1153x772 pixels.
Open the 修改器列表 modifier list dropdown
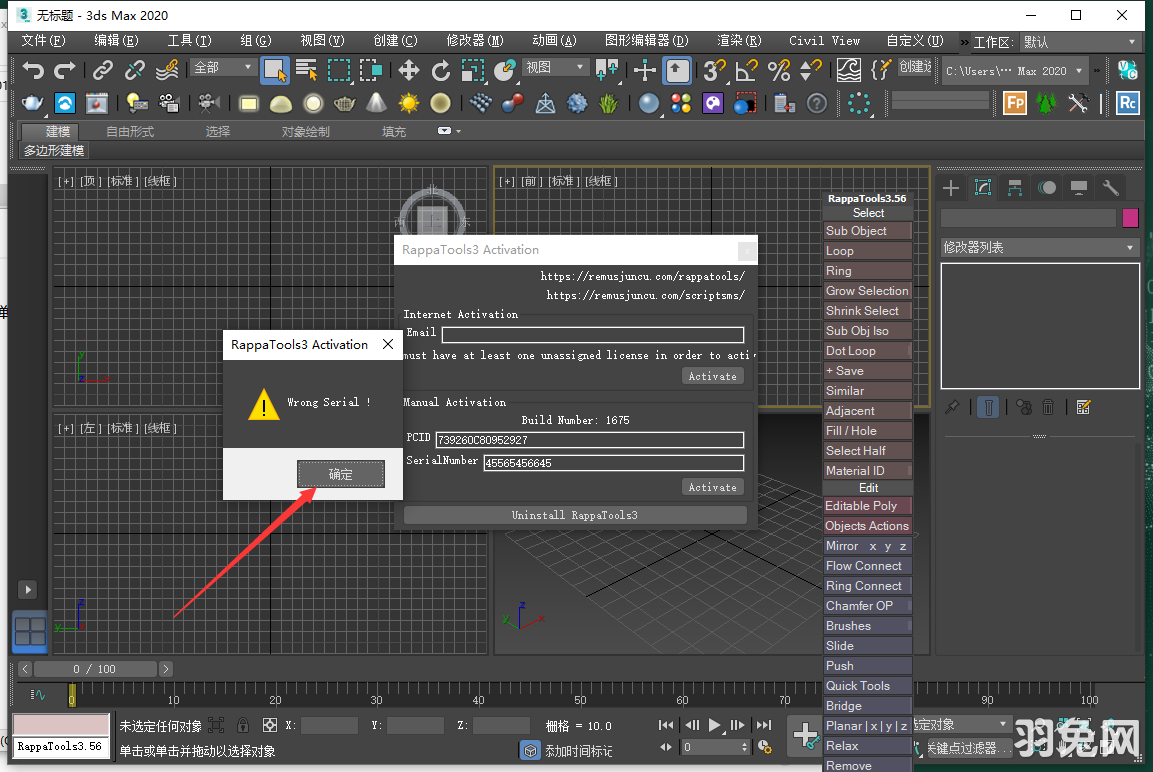click(1040, 247)
